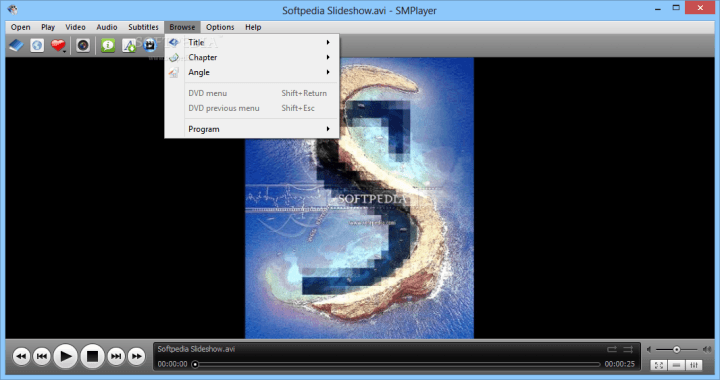
Task: Click the download subtitles letter A icon
Action: 129,45
